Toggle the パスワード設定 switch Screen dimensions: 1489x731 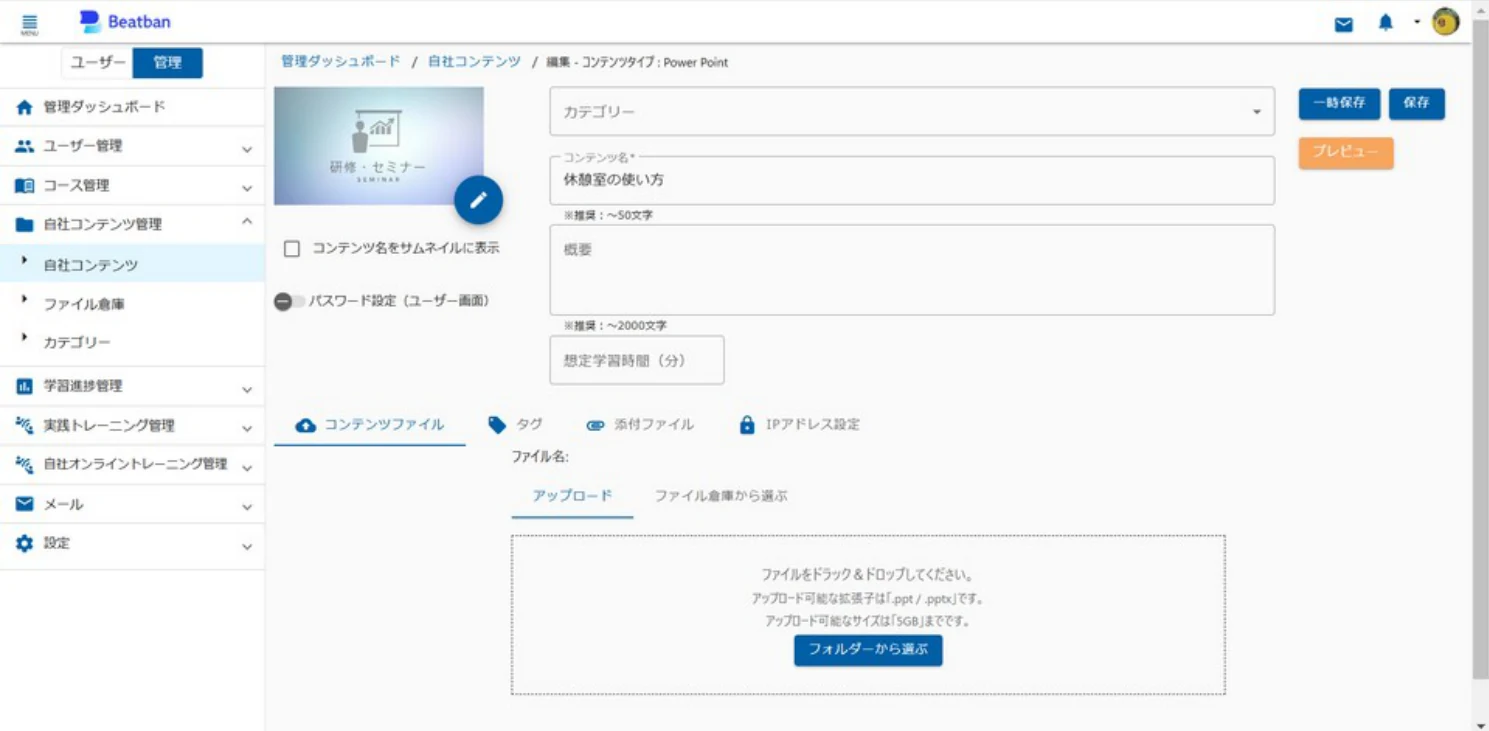(x=290, y=301)
